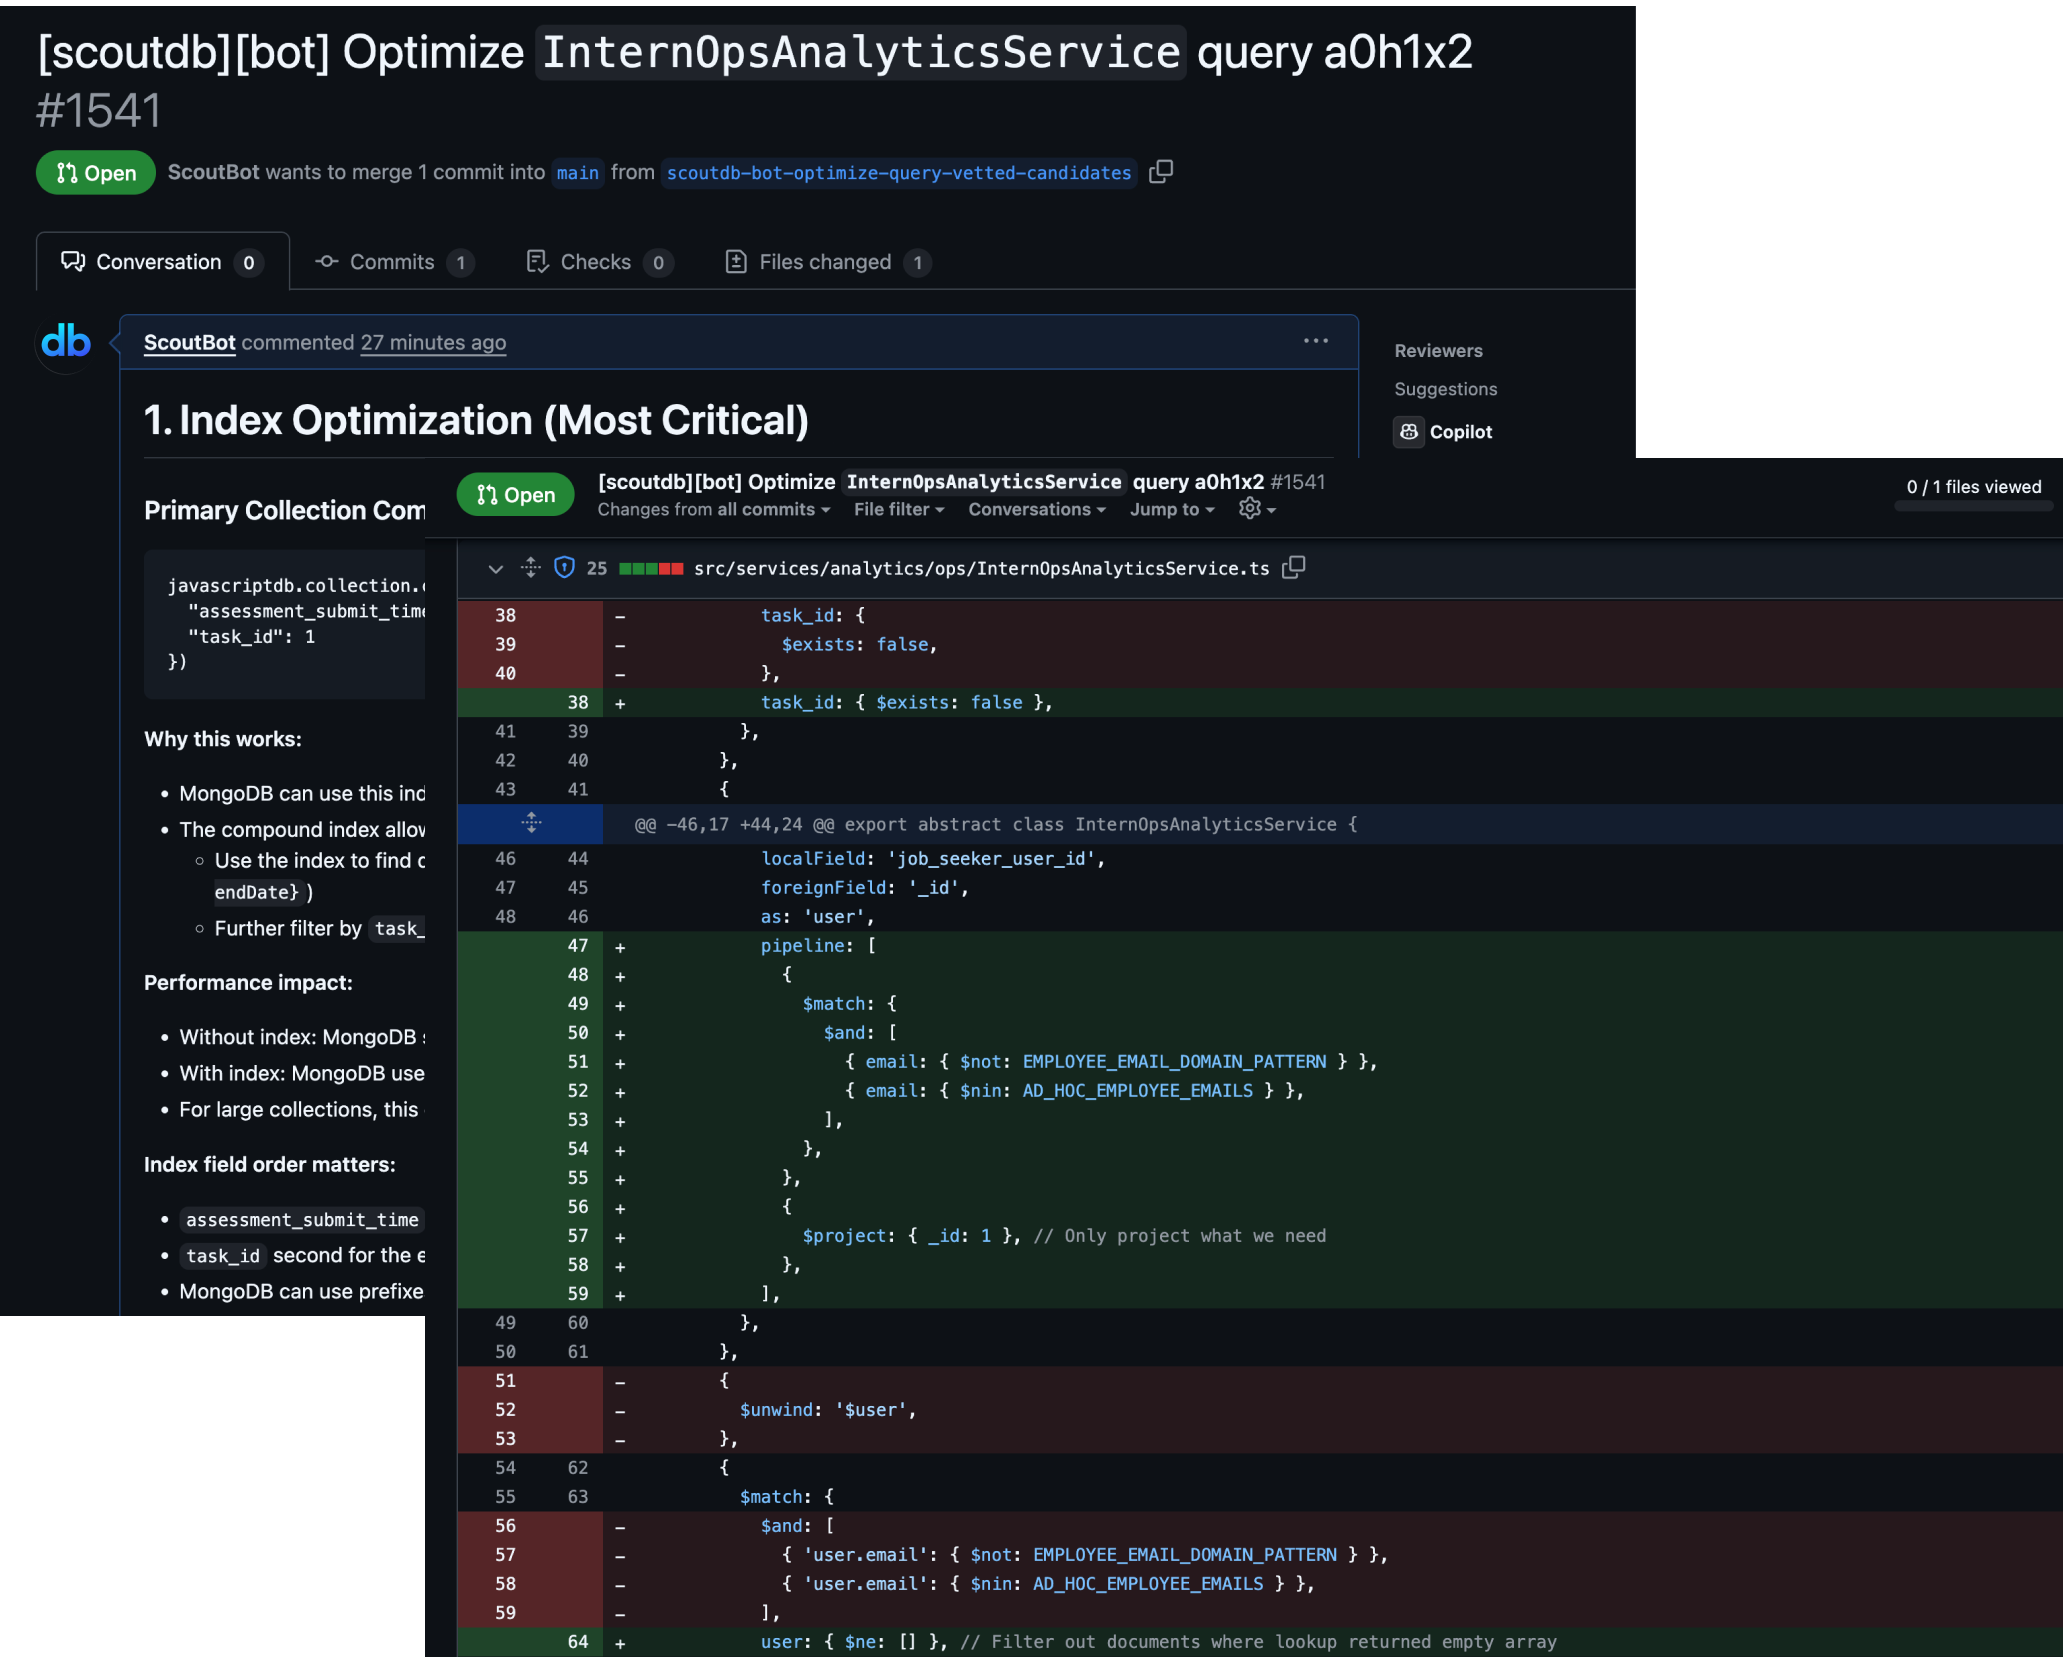Open the diff settings gear dropdown
The image size is (2063, 1657).
click(1256, 509)
